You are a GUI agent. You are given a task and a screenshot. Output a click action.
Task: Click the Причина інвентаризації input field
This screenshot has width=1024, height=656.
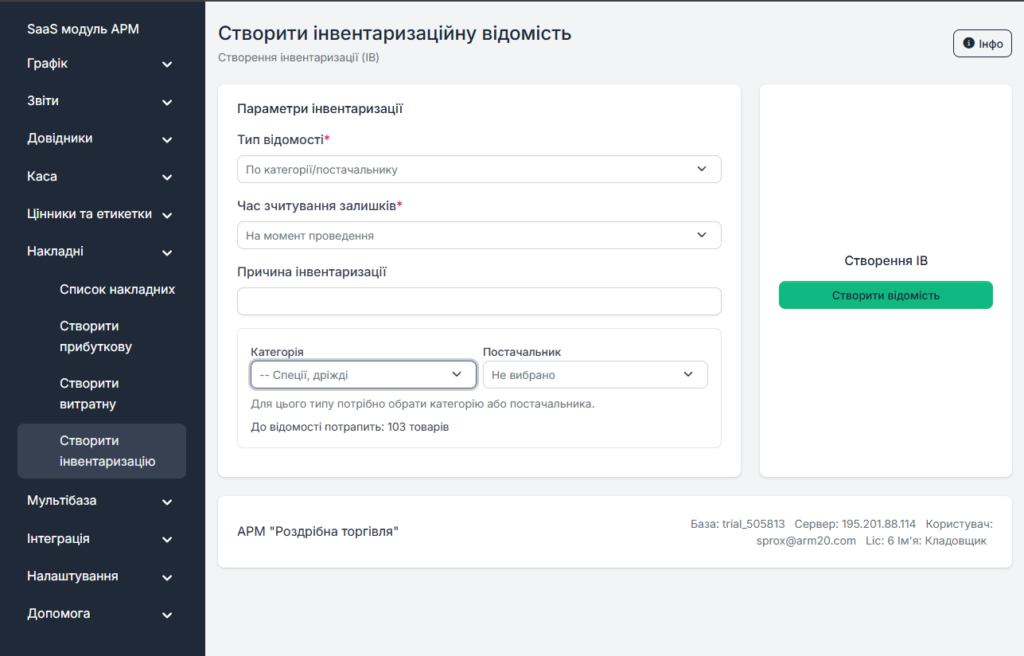click(x=478, y=302)
